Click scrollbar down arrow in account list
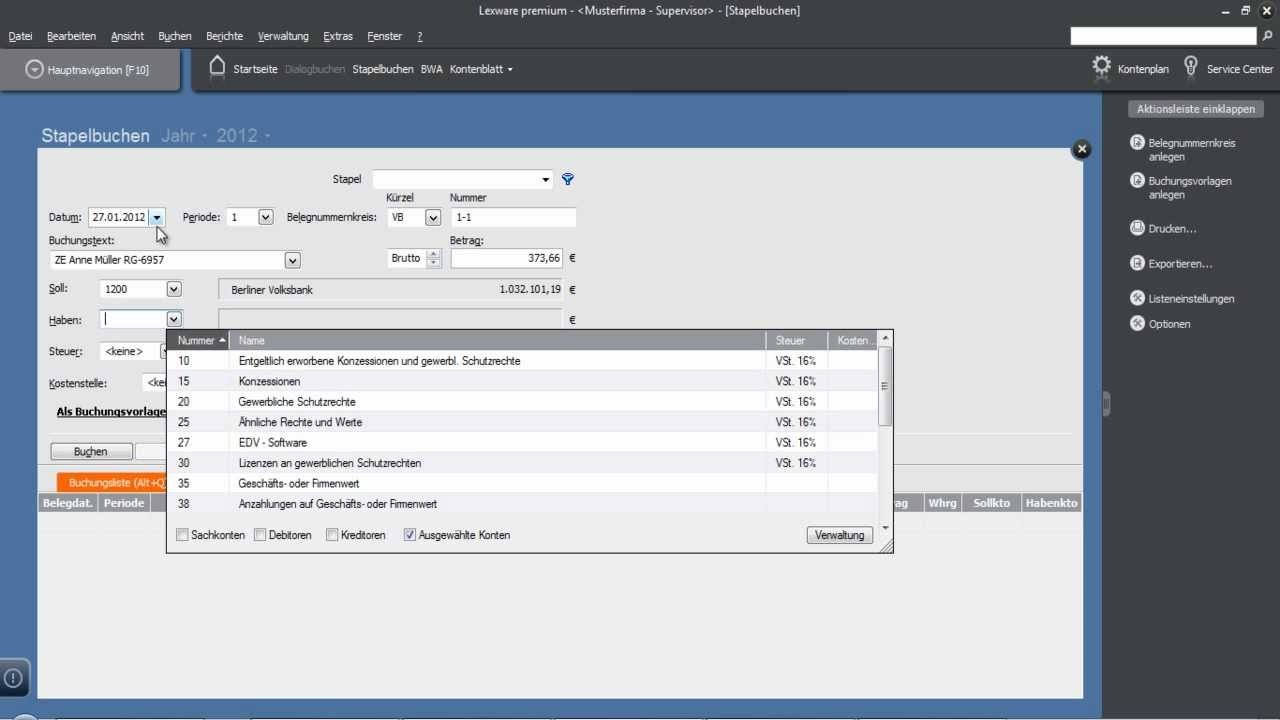 point(885,528)
